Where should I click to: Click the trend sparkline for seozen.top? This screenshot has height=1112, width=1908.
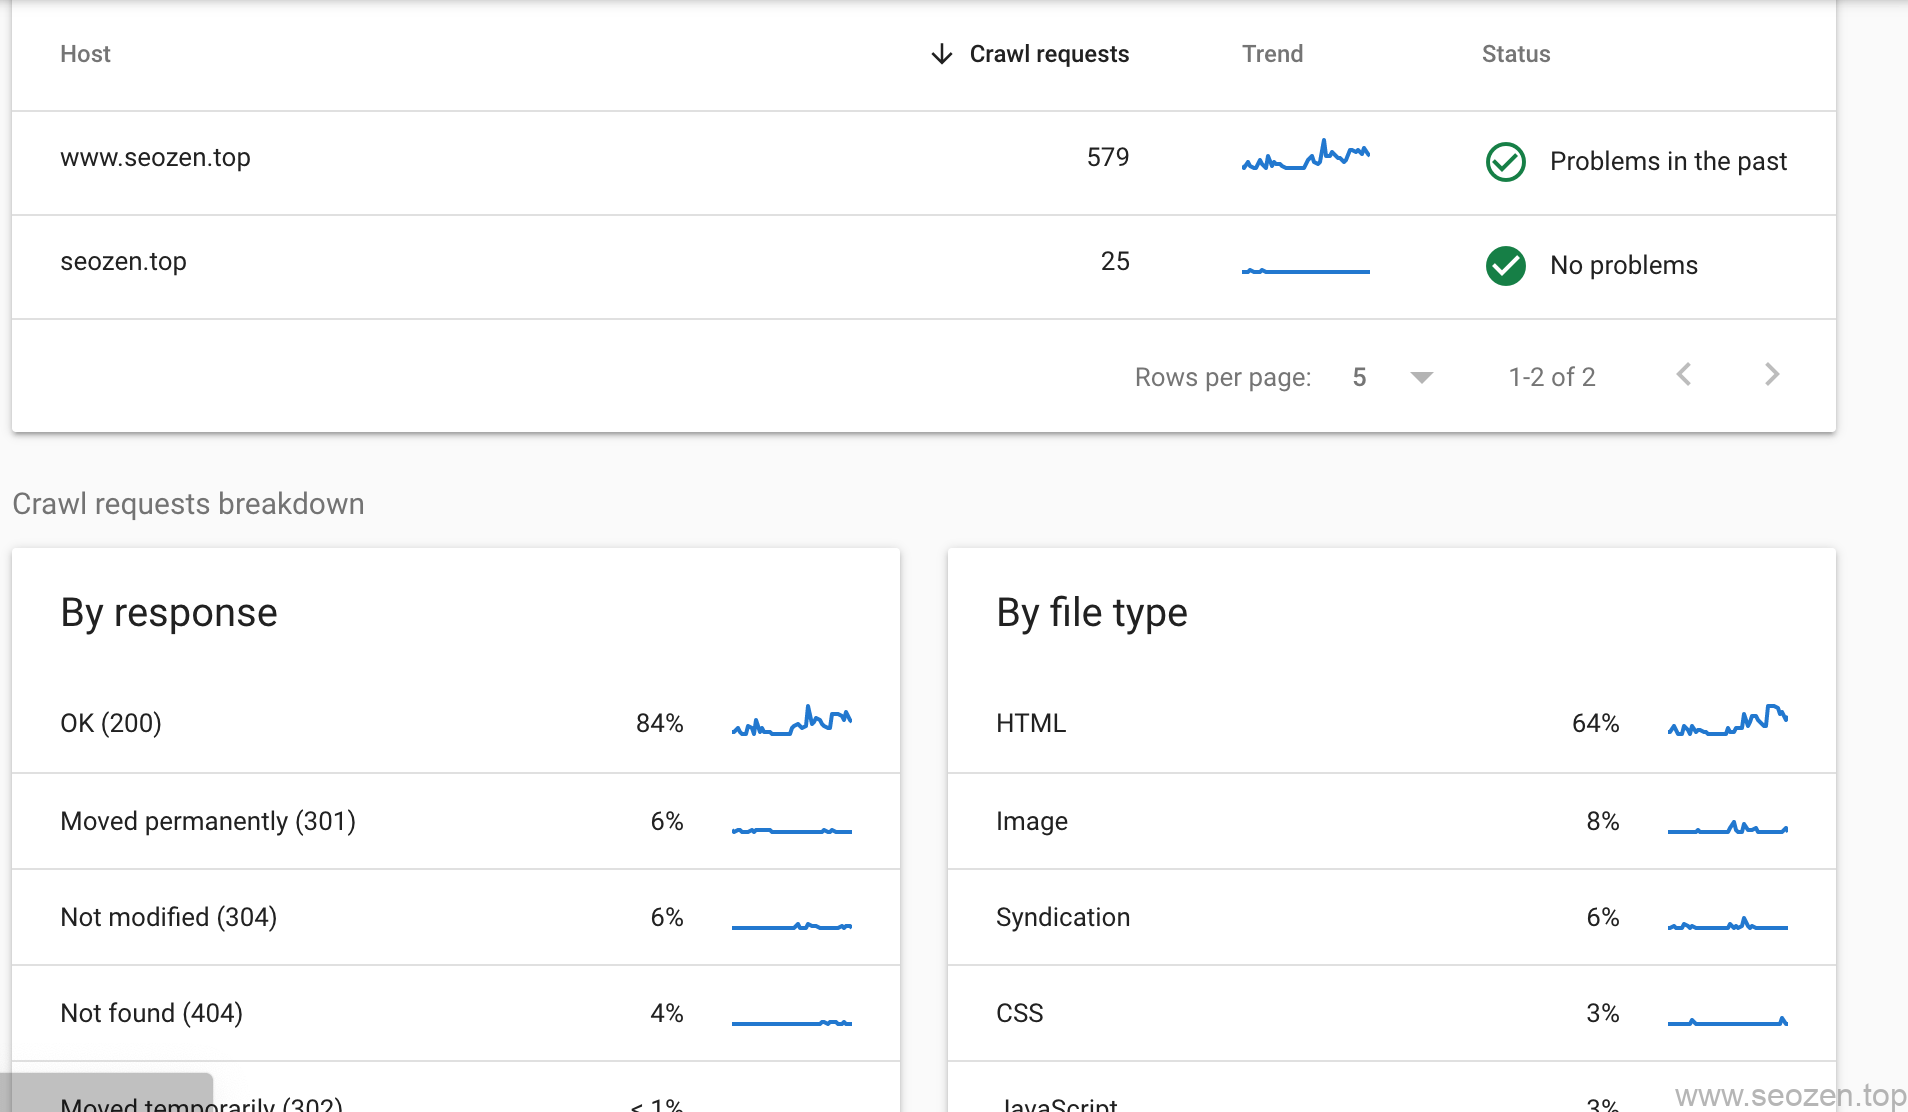click(1306, 266)
